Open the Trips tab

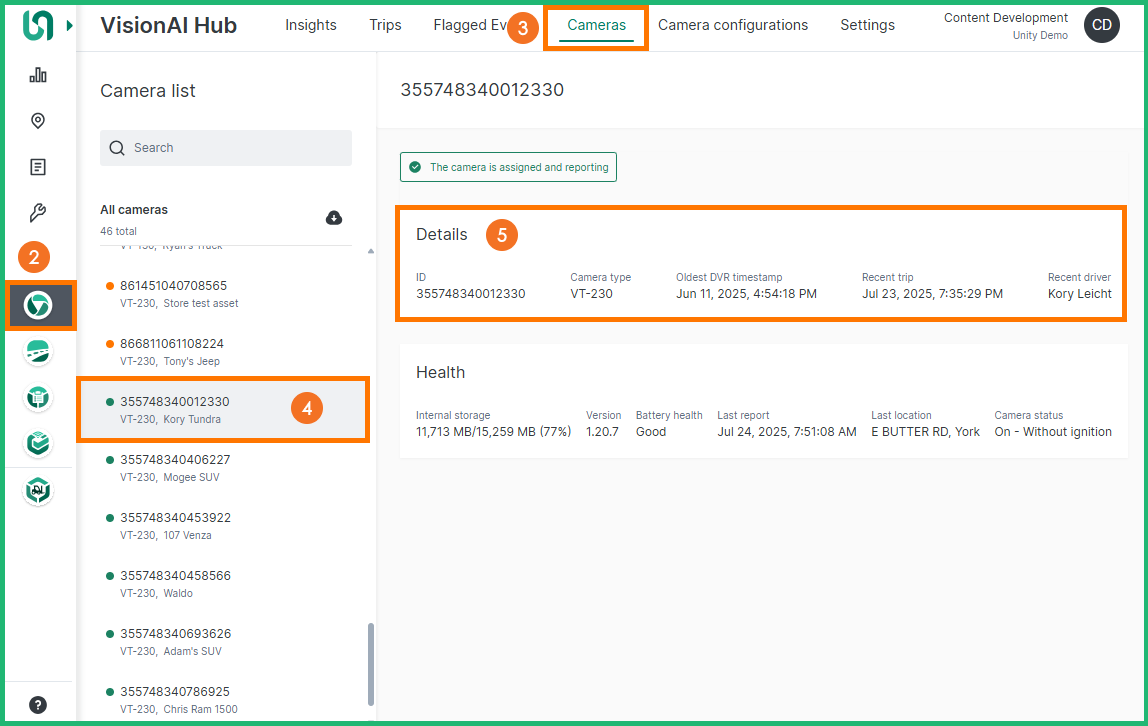(385, 25)
